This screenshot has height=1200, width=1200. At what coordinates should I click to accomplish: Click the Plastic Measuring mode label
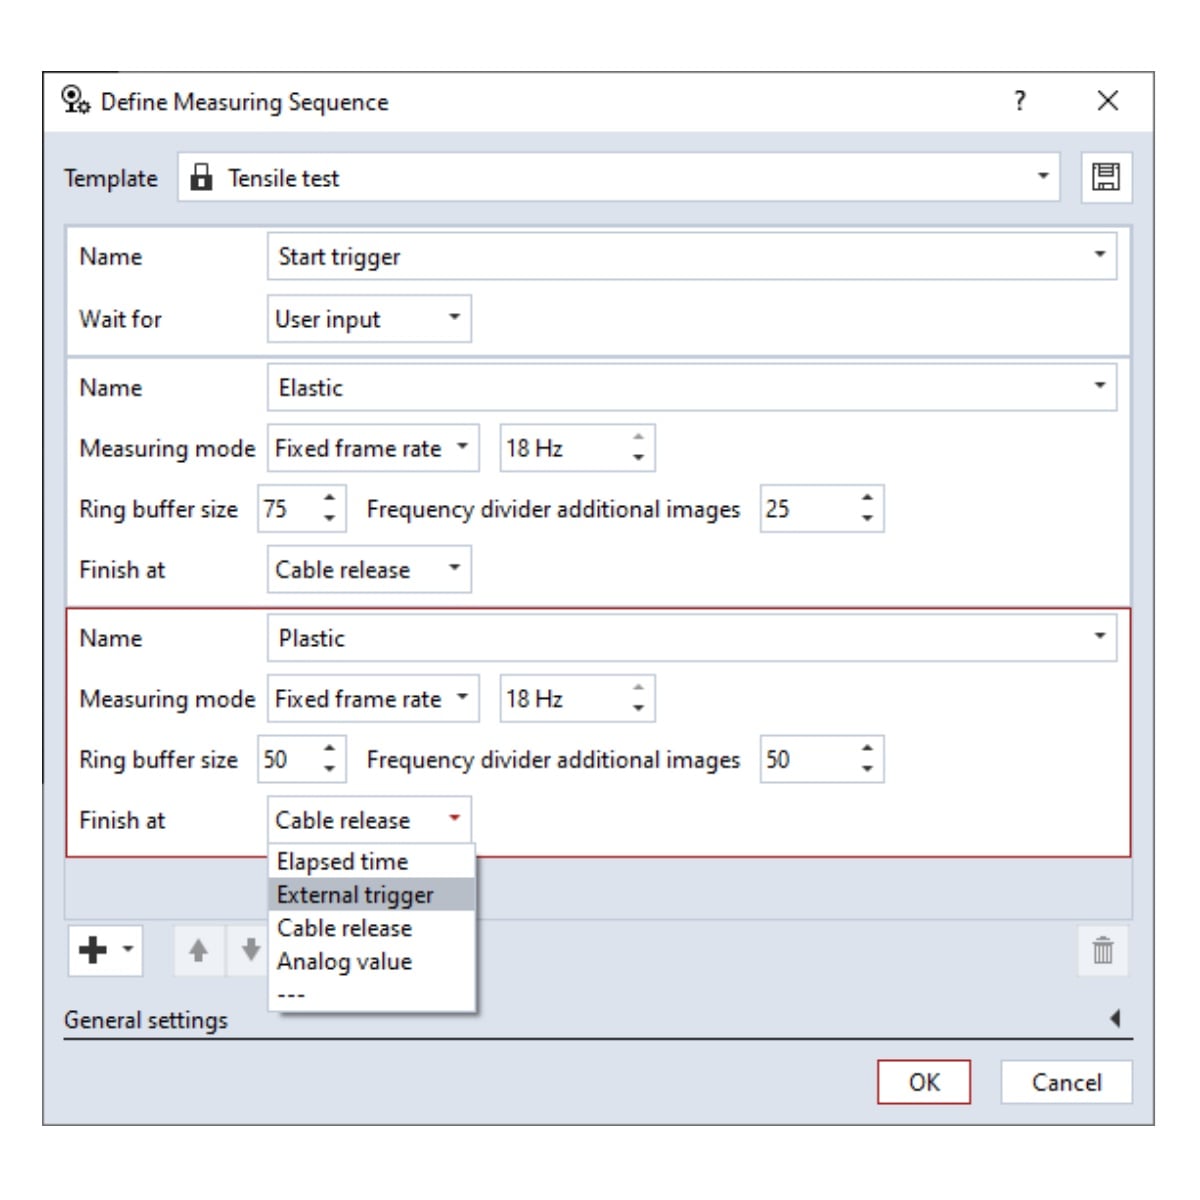click(167, 699)
